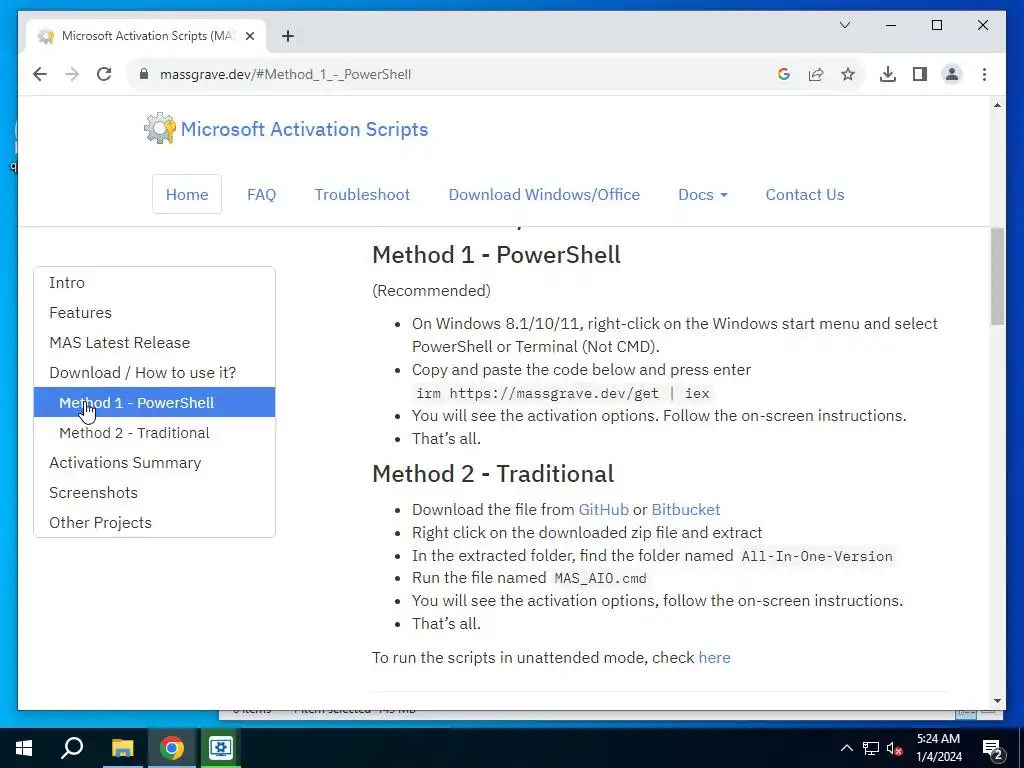
Task: Open the Chrome profile avatar
Action: pyautogui.click(x=952, y=74)
